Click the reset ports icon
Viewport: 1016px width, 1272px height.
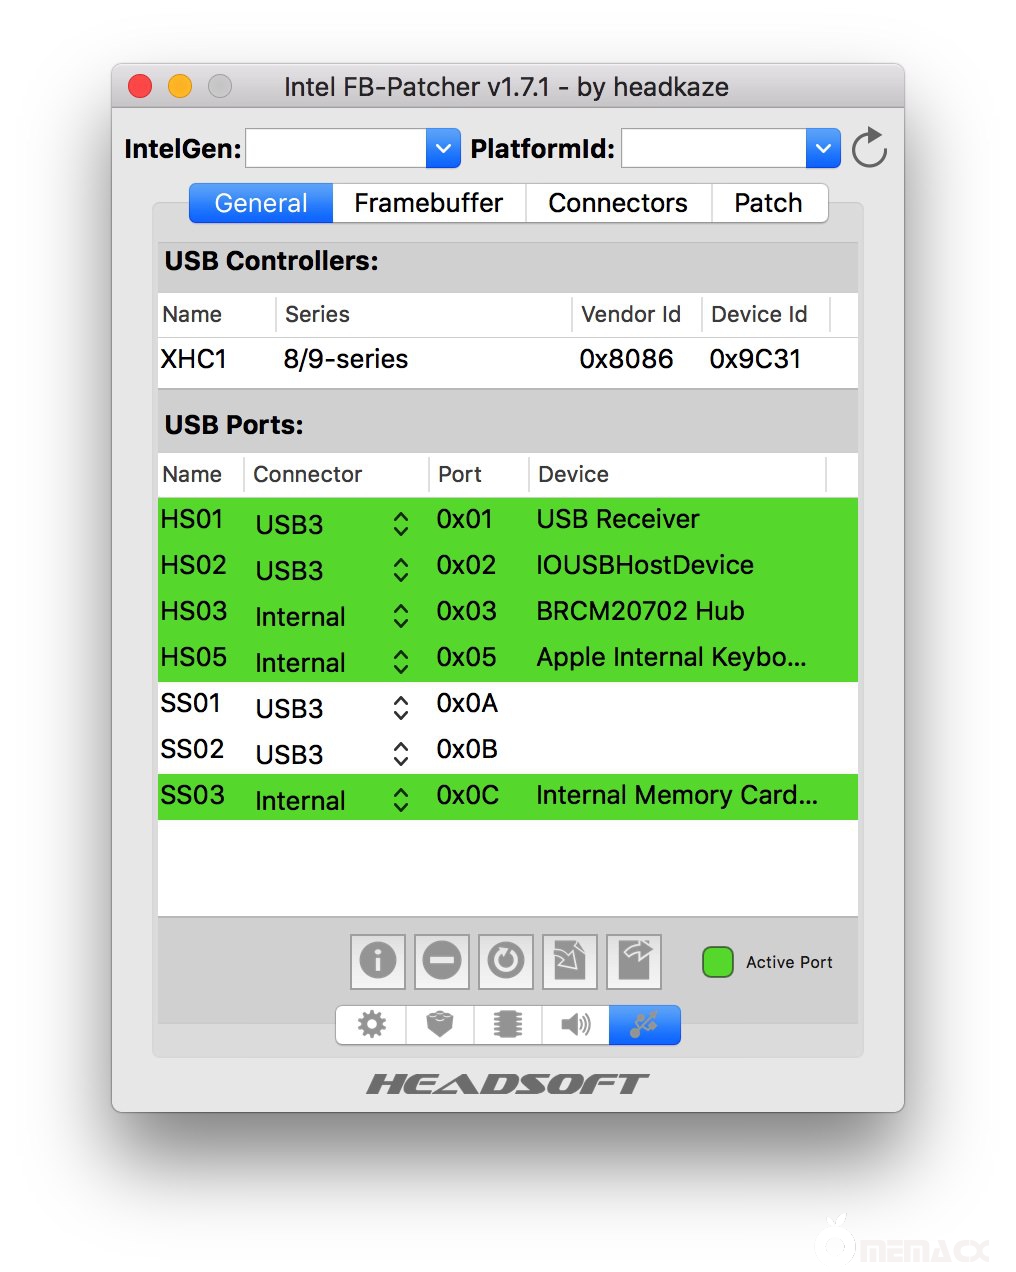pos(505,961)
